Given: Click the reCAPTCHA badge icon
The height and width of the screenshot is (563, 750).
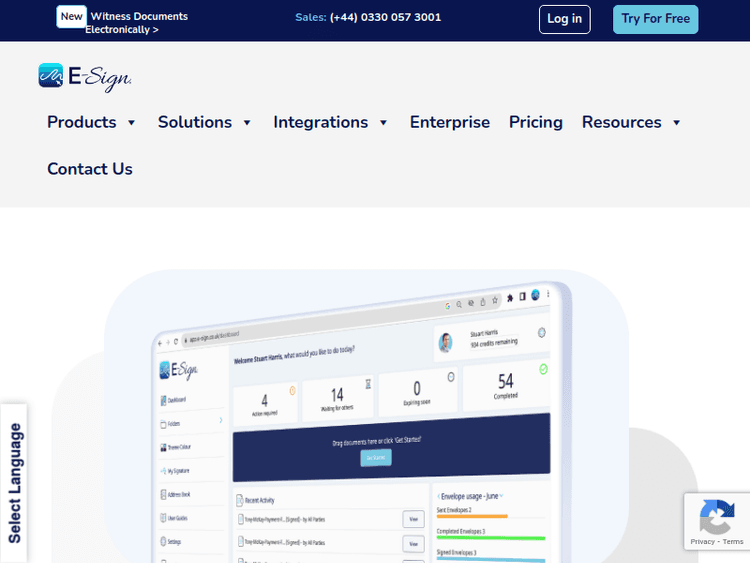Looking at the screenshot, I should (716, 517).
